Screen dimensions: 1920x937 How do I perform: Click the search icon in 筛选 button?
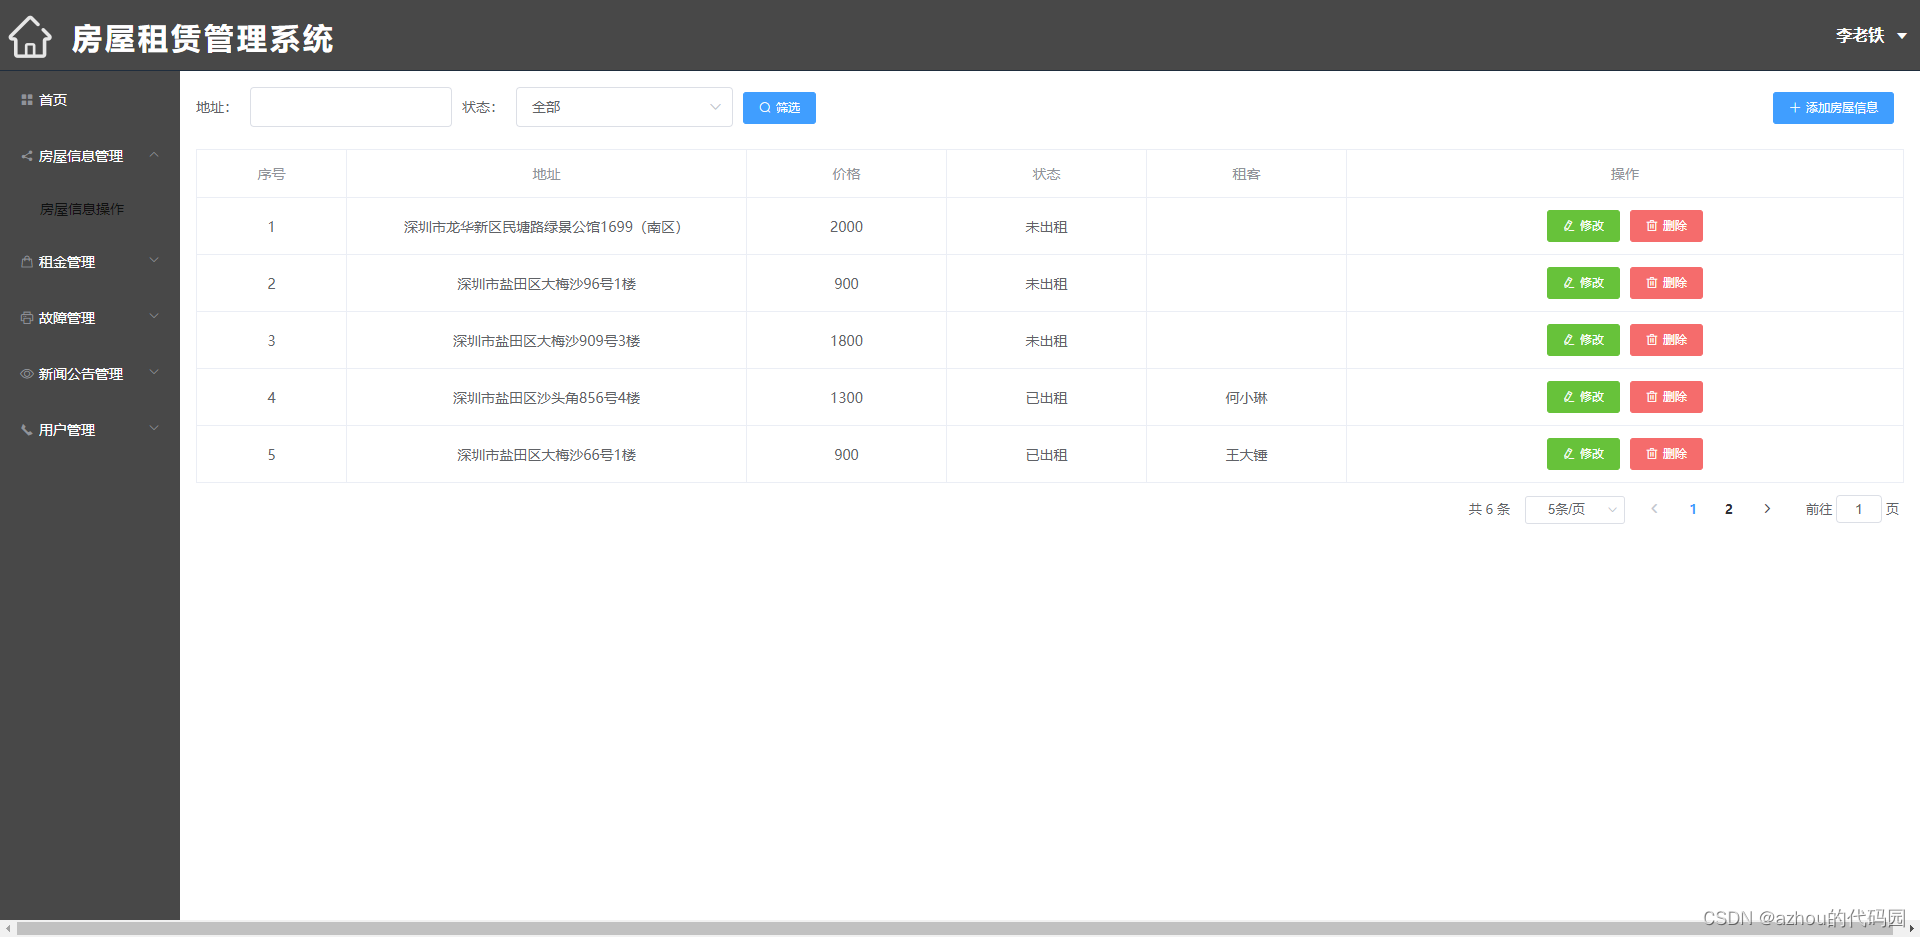[765, 108]
